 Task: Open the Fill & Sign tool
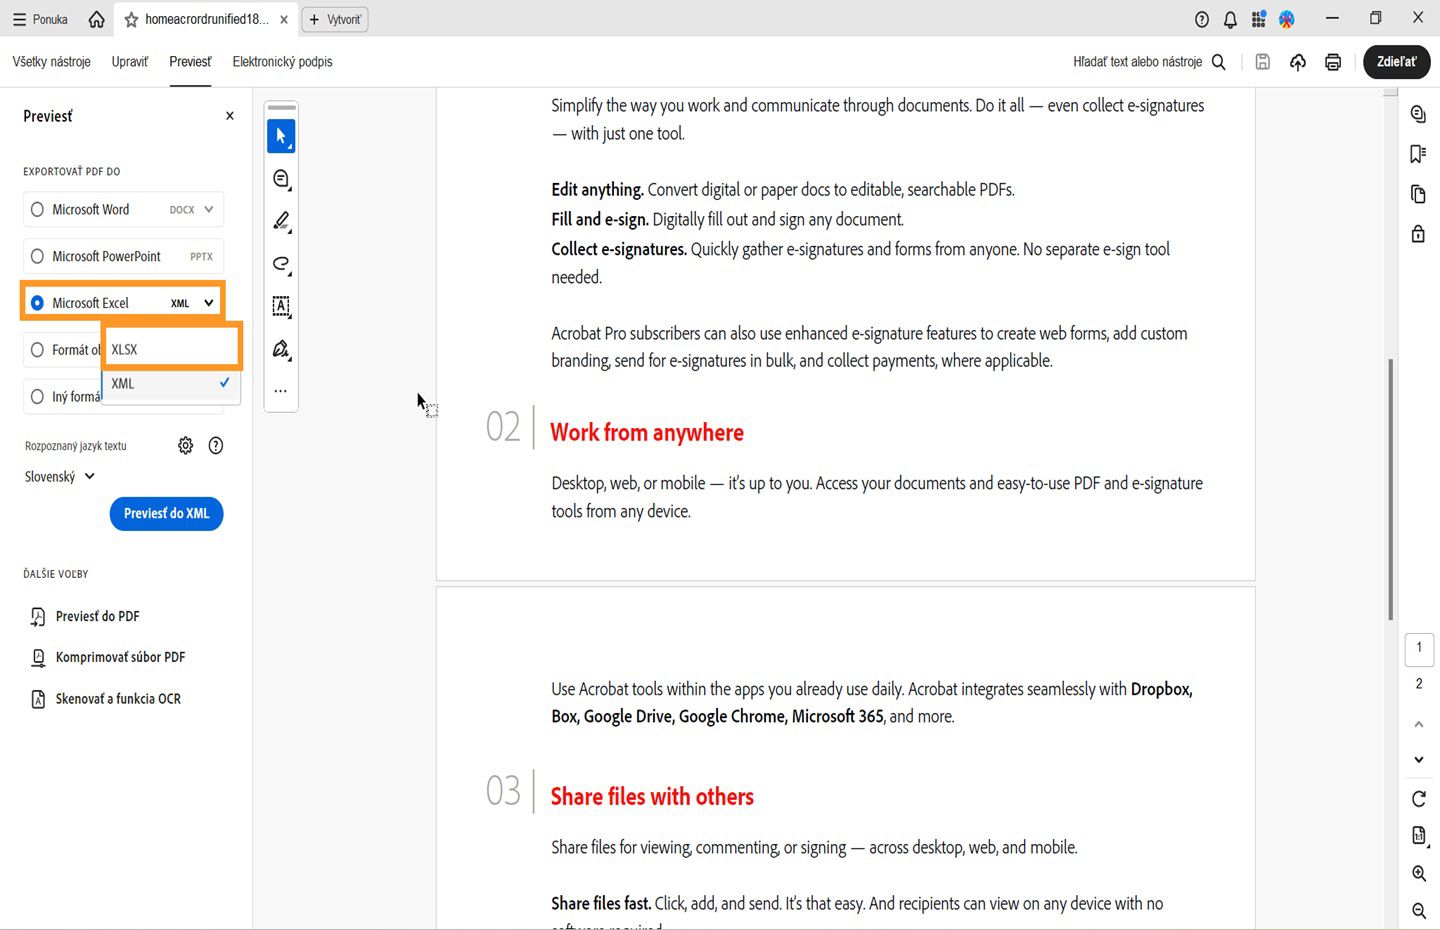[x=281, y=349]
